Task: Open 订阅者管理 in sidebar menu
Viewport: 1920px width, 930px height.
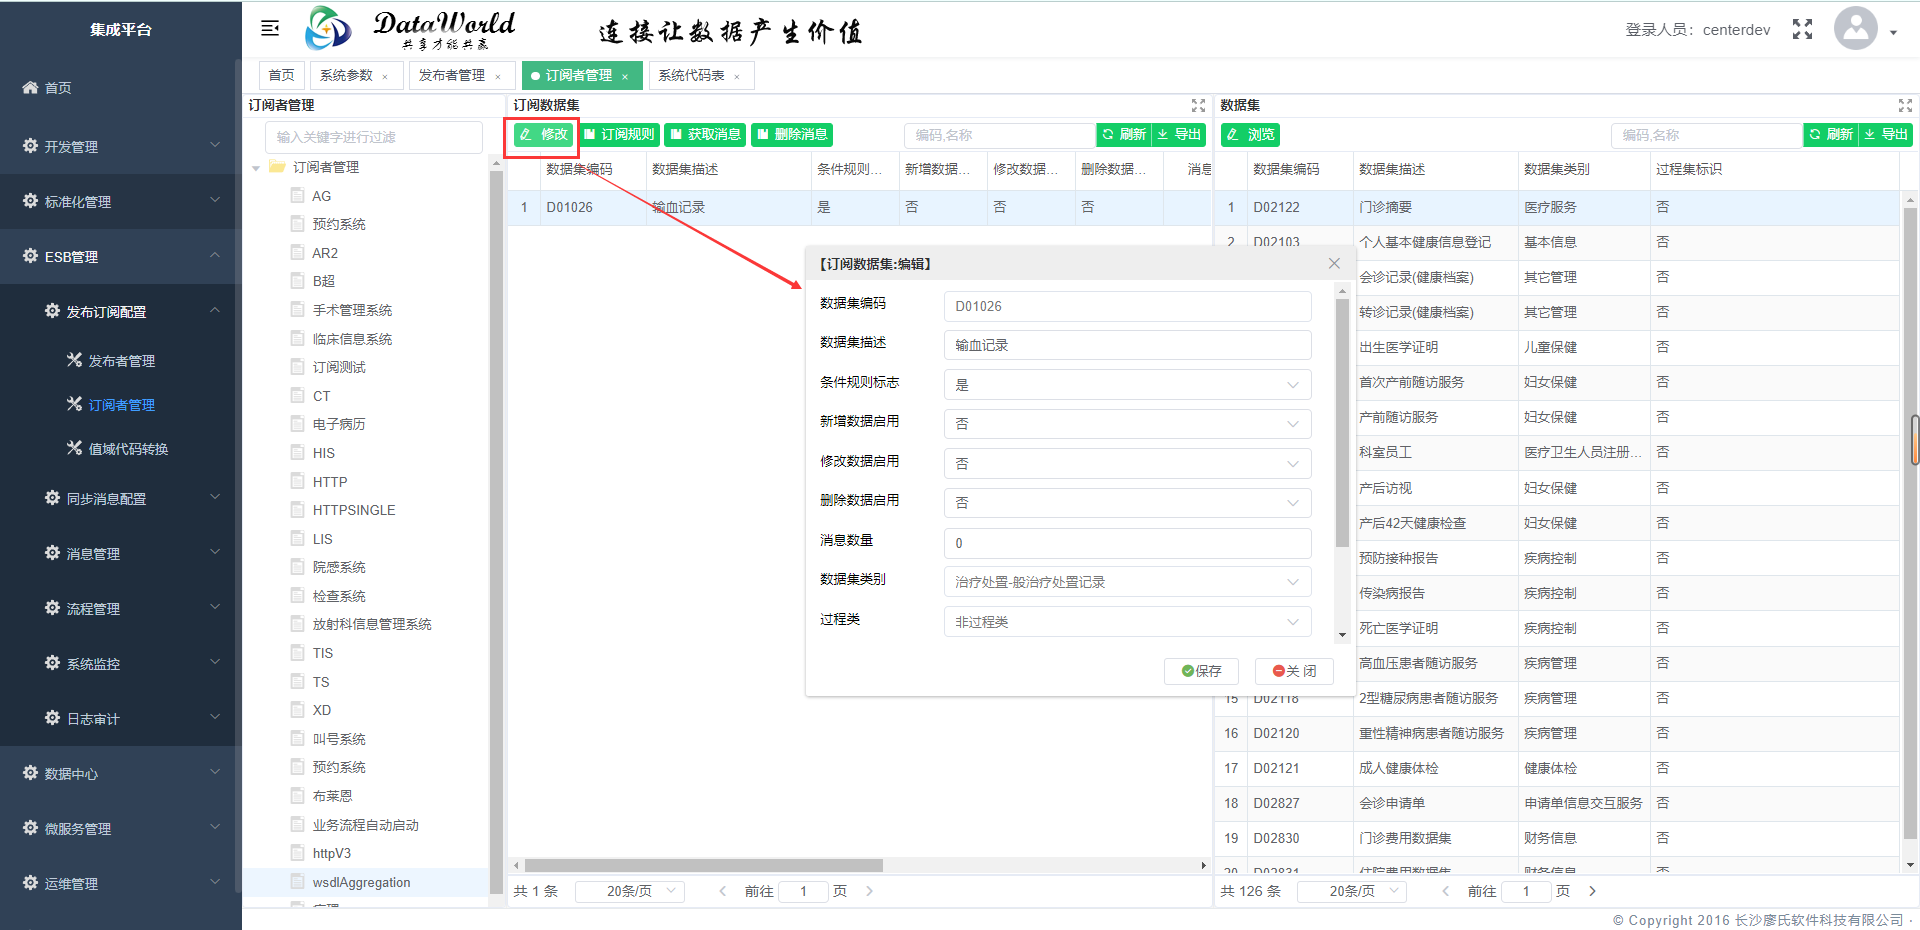Action: pyautogui.click(x=121, y=405)
